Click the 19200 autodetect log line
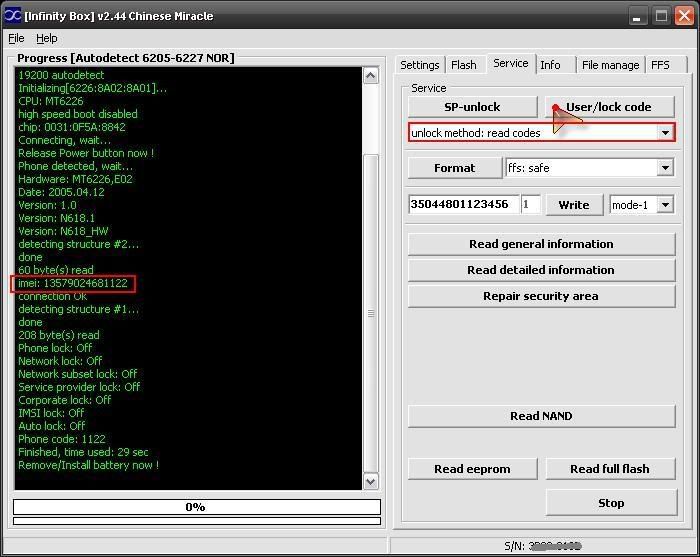 61,75
